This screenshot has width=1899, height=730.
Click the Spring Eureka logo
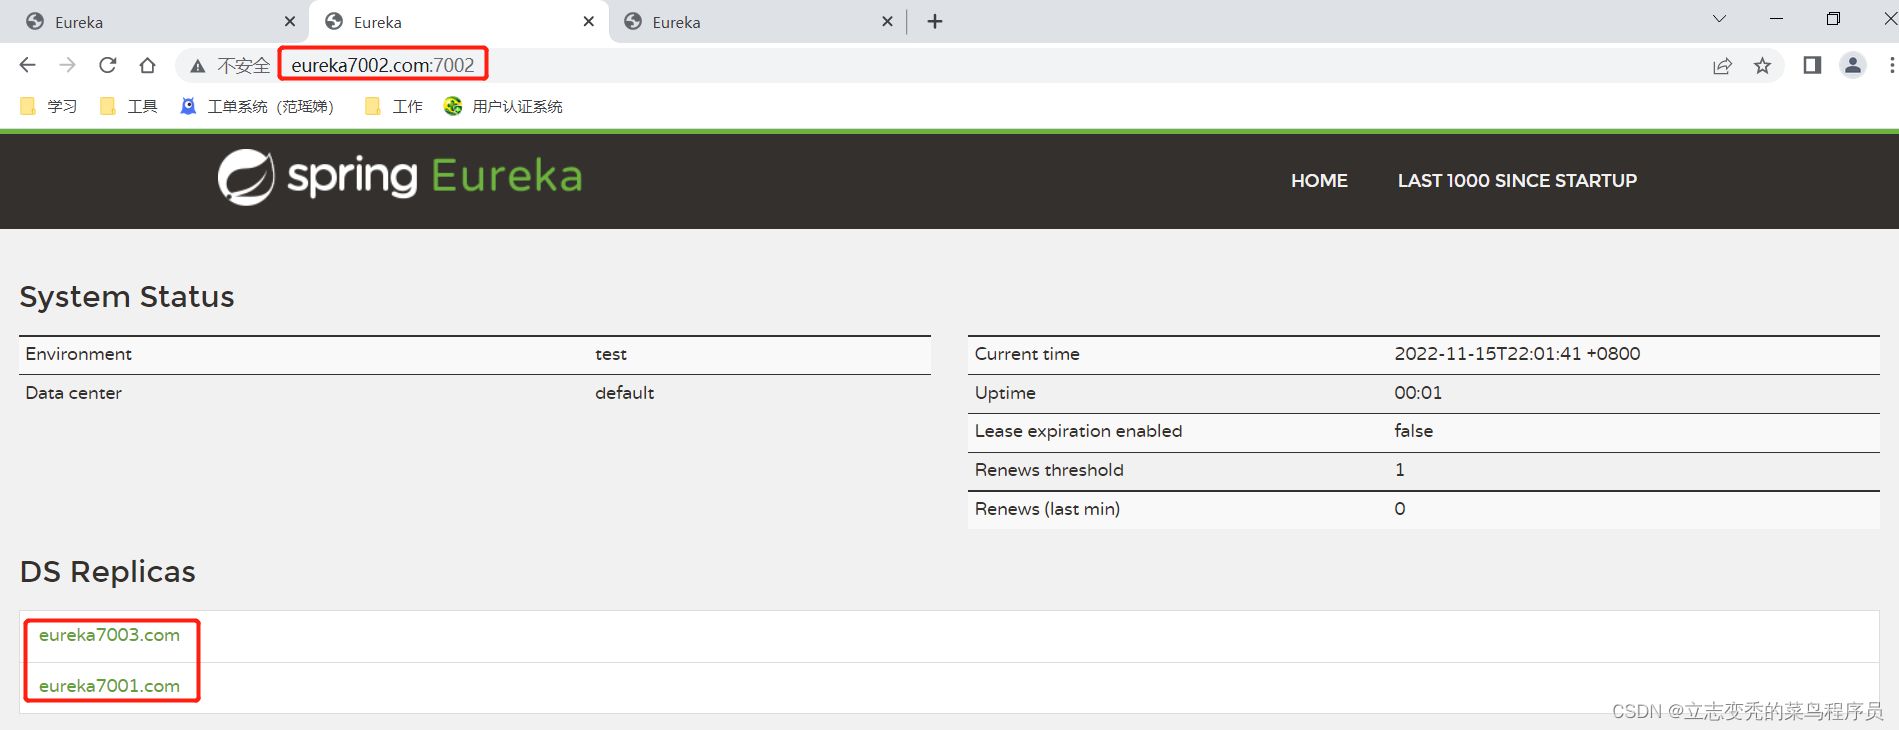click(x=400, y=177)
